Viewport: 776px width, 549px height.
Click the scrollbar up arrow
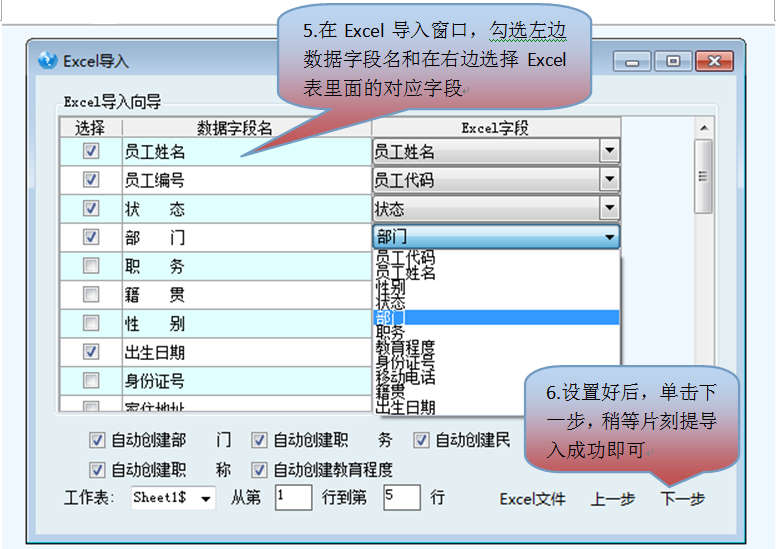[704, 128]
